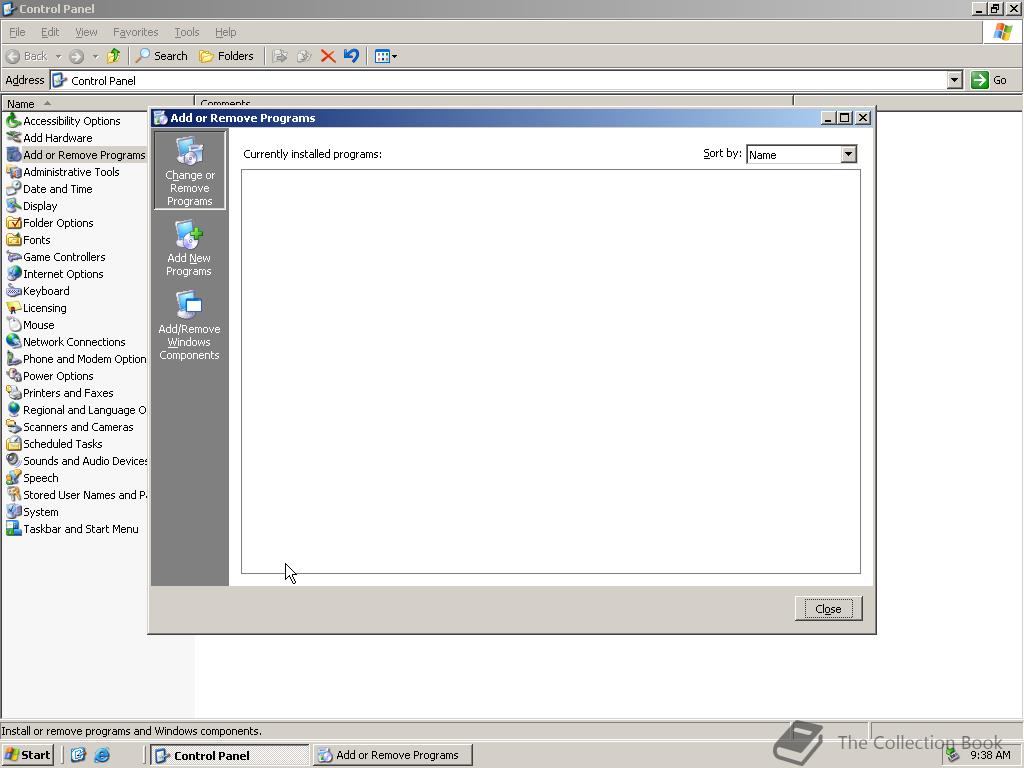Select the Taskbar and Start Menu item
1024x768 pixels.
(72, 529)
